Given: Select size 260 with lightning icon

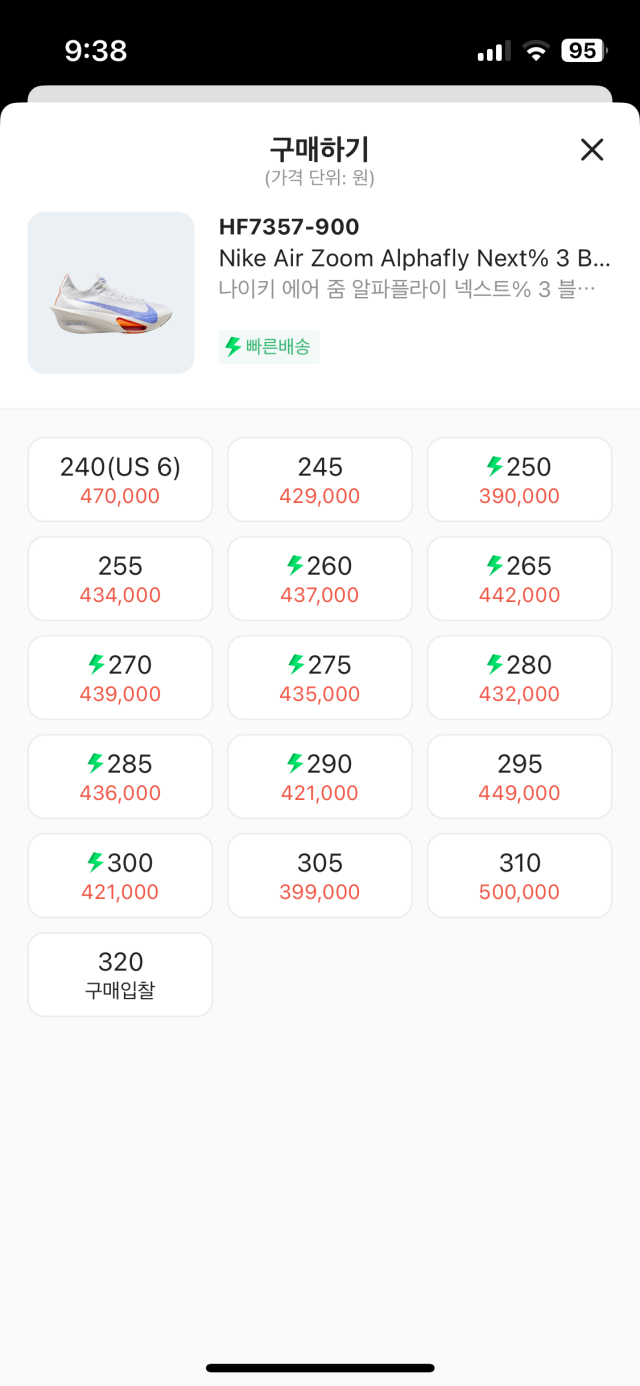Looking at the screenshot, I should (320, 579).
